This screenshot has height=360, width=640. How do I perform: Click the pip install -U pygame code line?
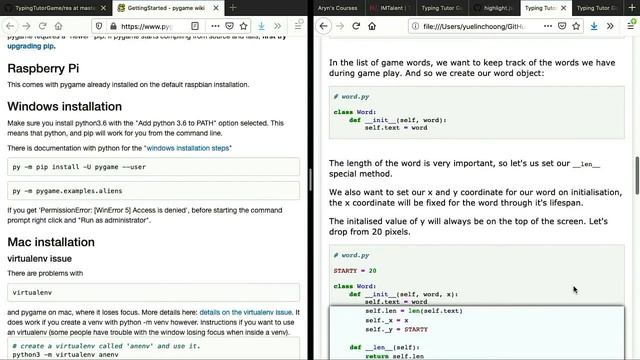pos(153,167)
